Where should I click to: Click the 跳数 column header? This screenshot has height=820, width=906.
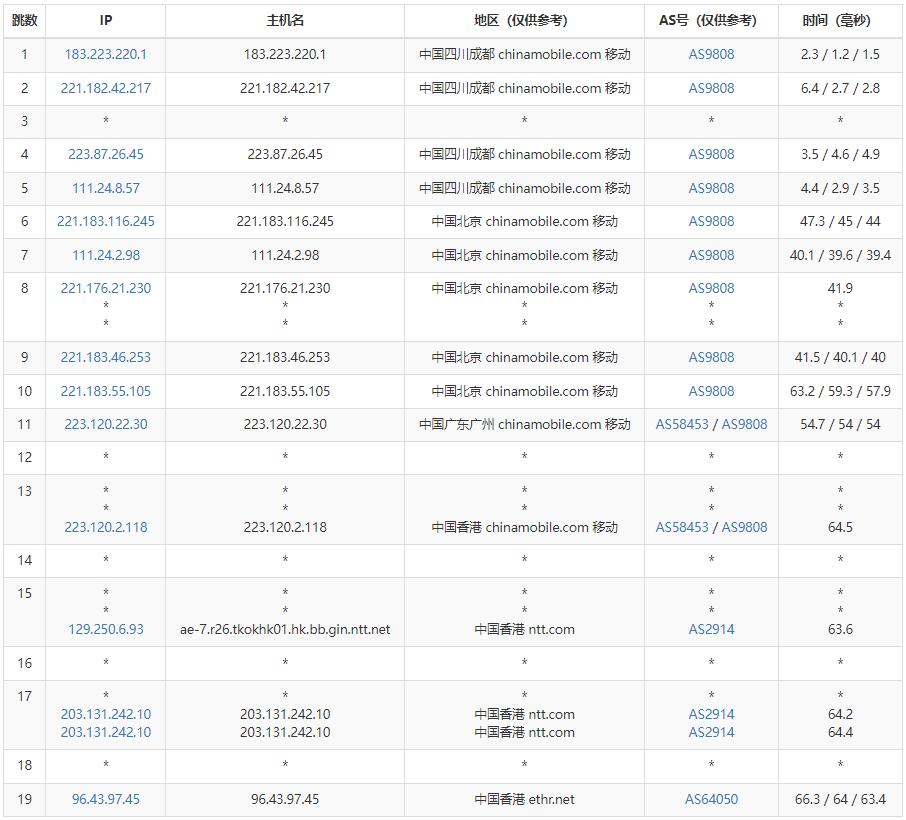[x=24, y=21]
